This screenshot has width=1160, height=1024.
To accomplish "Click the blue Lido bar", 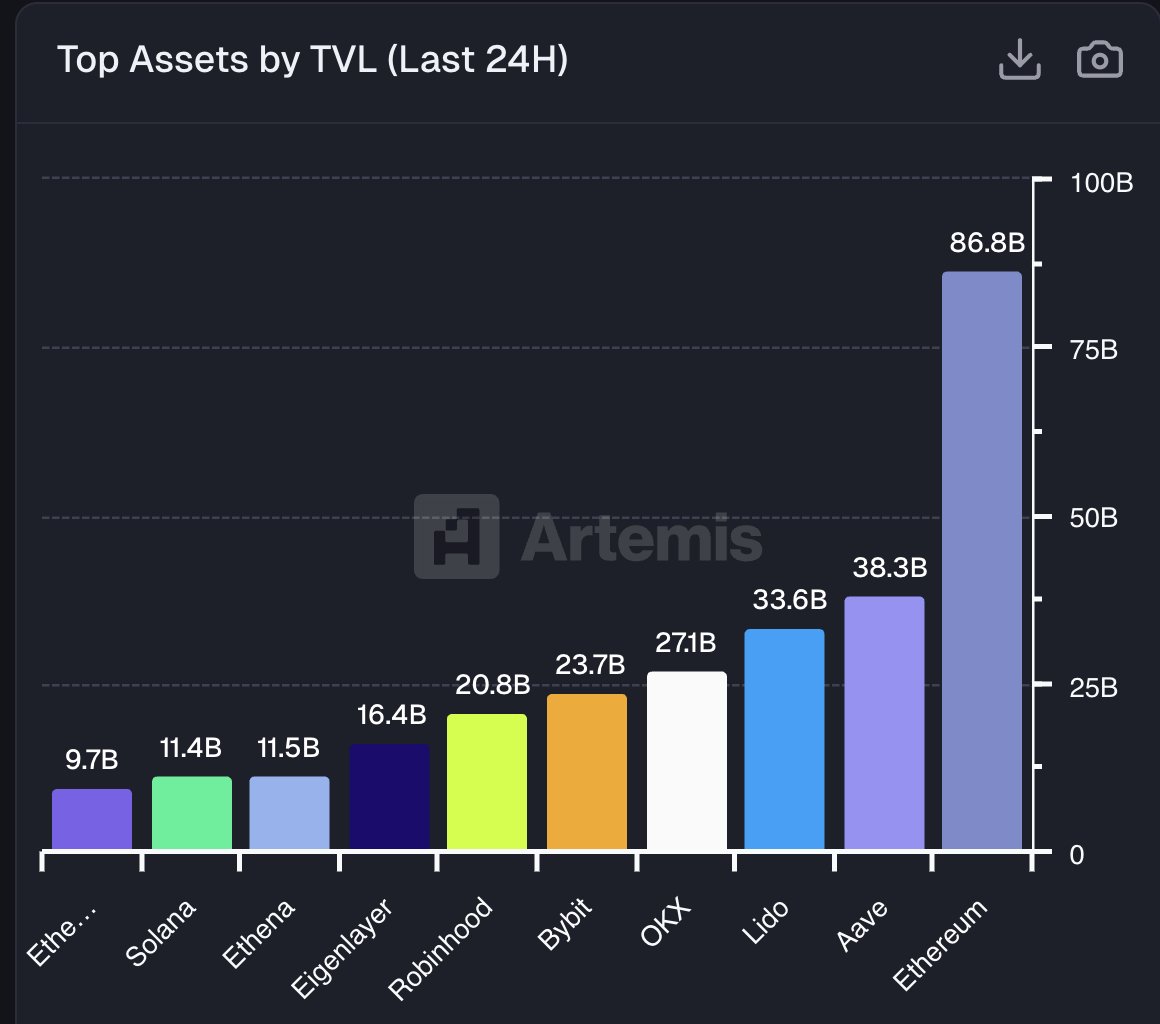I will [785, 739].
